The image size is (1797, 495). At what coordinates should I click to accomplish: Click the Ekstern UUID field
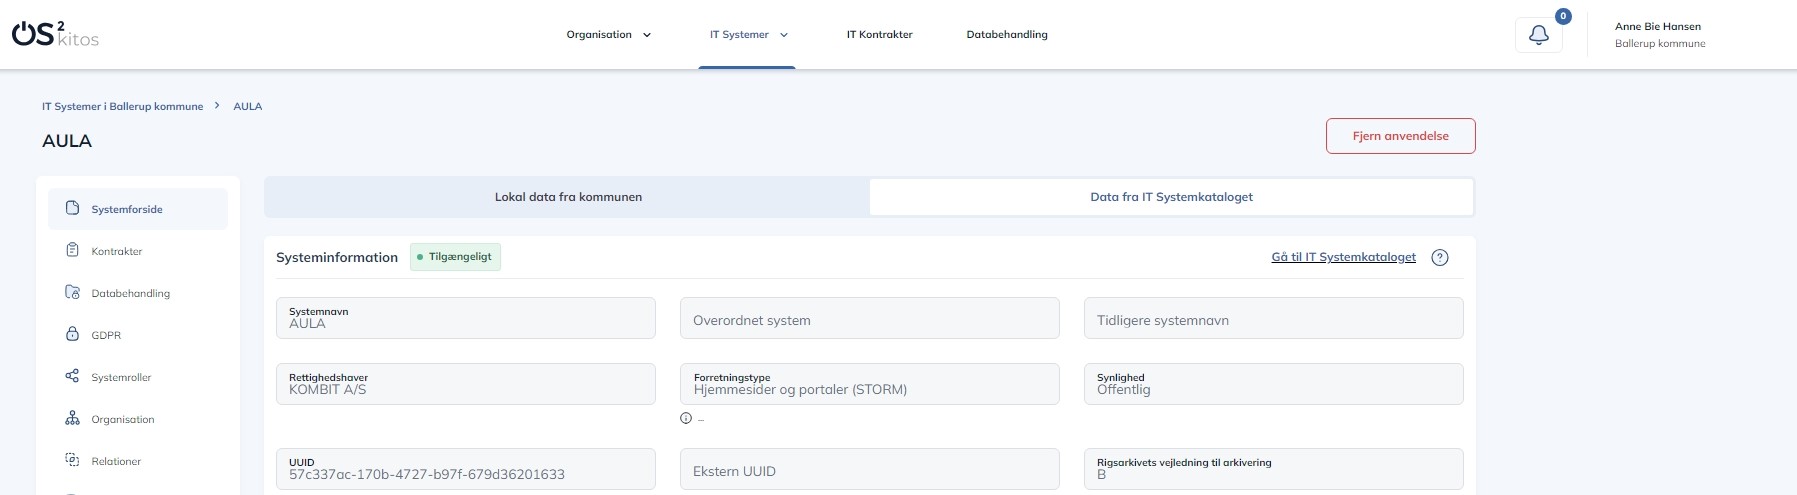pos(870,469)
